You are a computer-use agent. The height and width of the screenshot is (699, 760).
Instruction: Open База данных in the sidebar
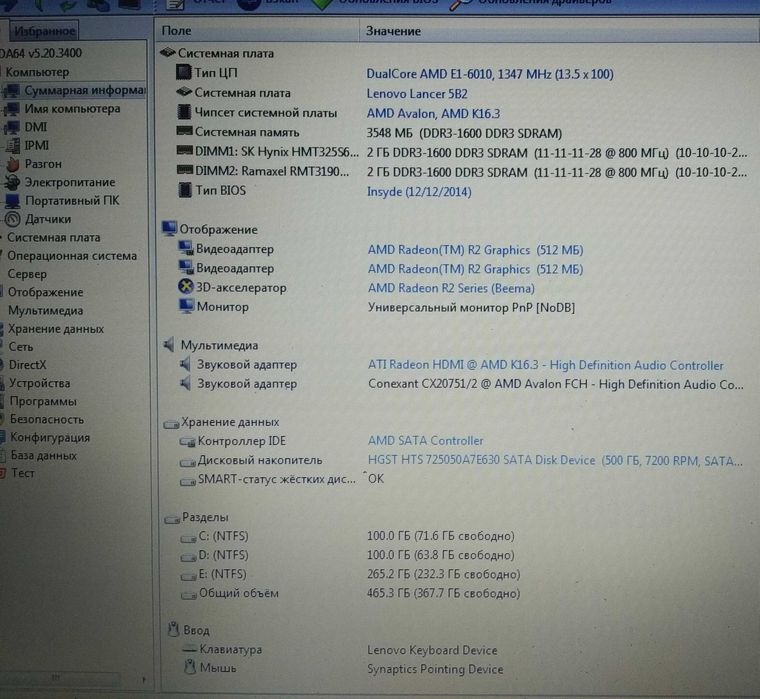[43, 455]
